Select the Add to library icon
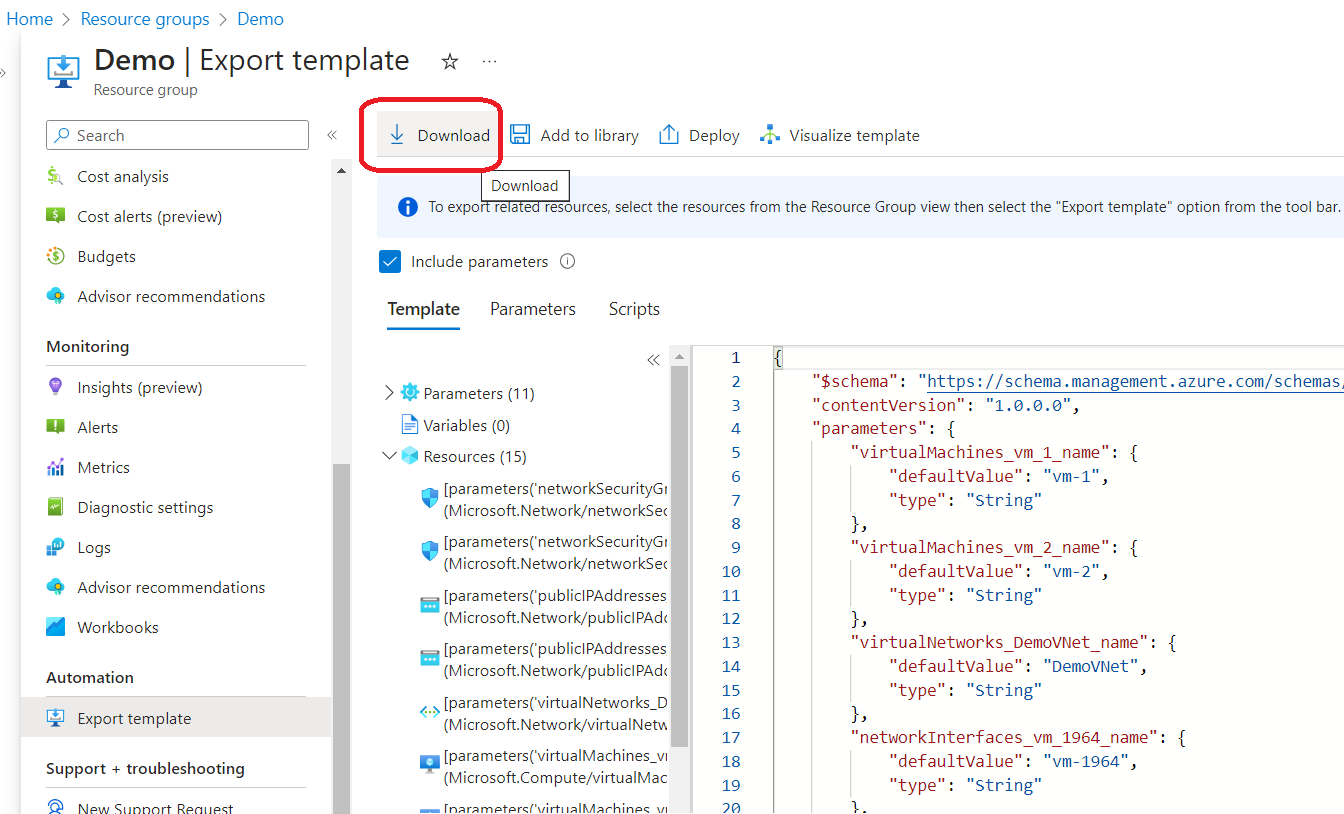The height and width of the screenshot is (814, 1344). tap(520, 134)
